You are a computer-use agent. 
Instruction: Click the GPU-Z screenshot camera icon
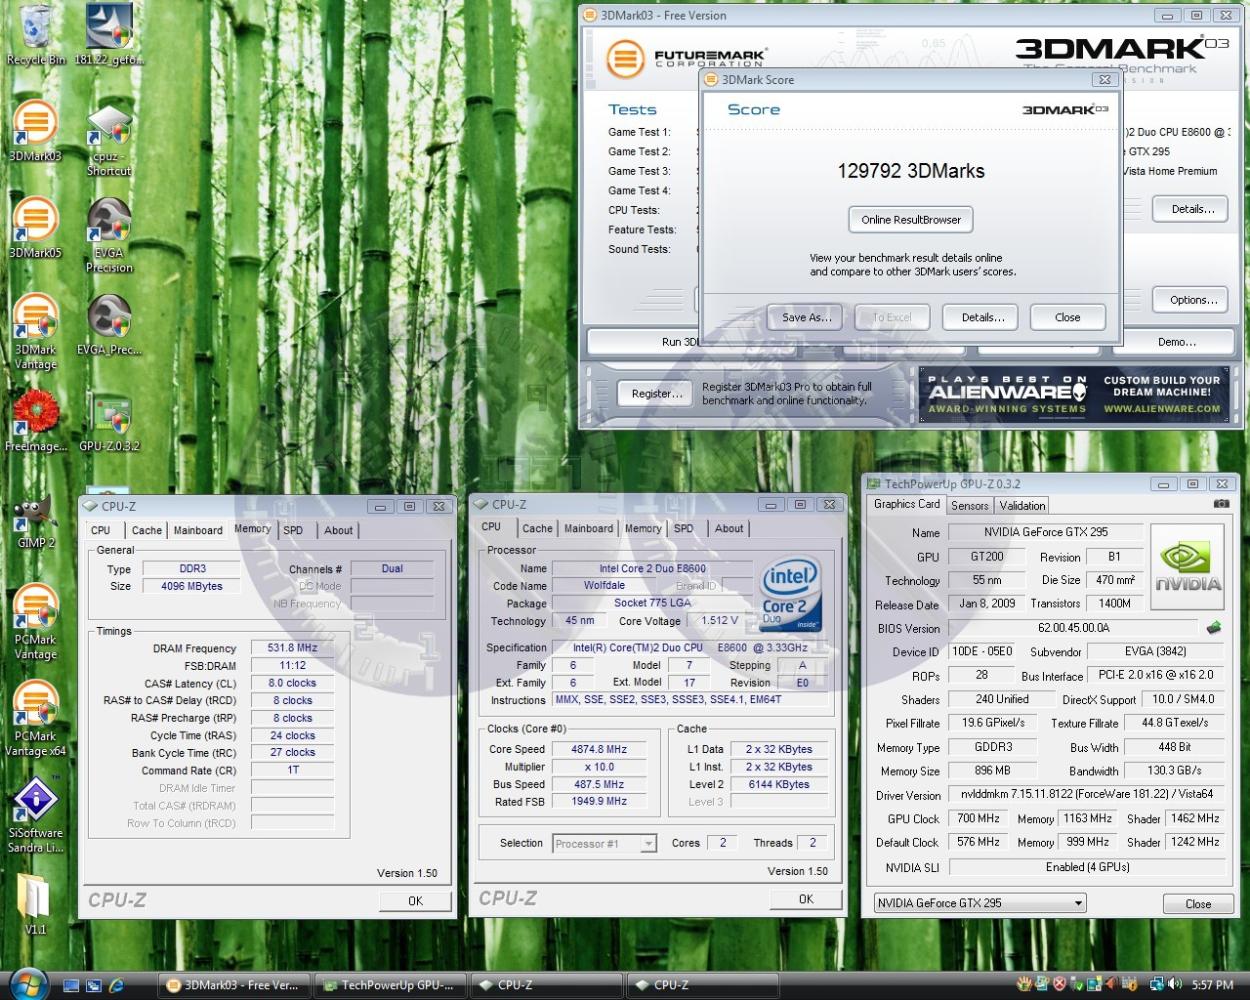(1221, 504)
